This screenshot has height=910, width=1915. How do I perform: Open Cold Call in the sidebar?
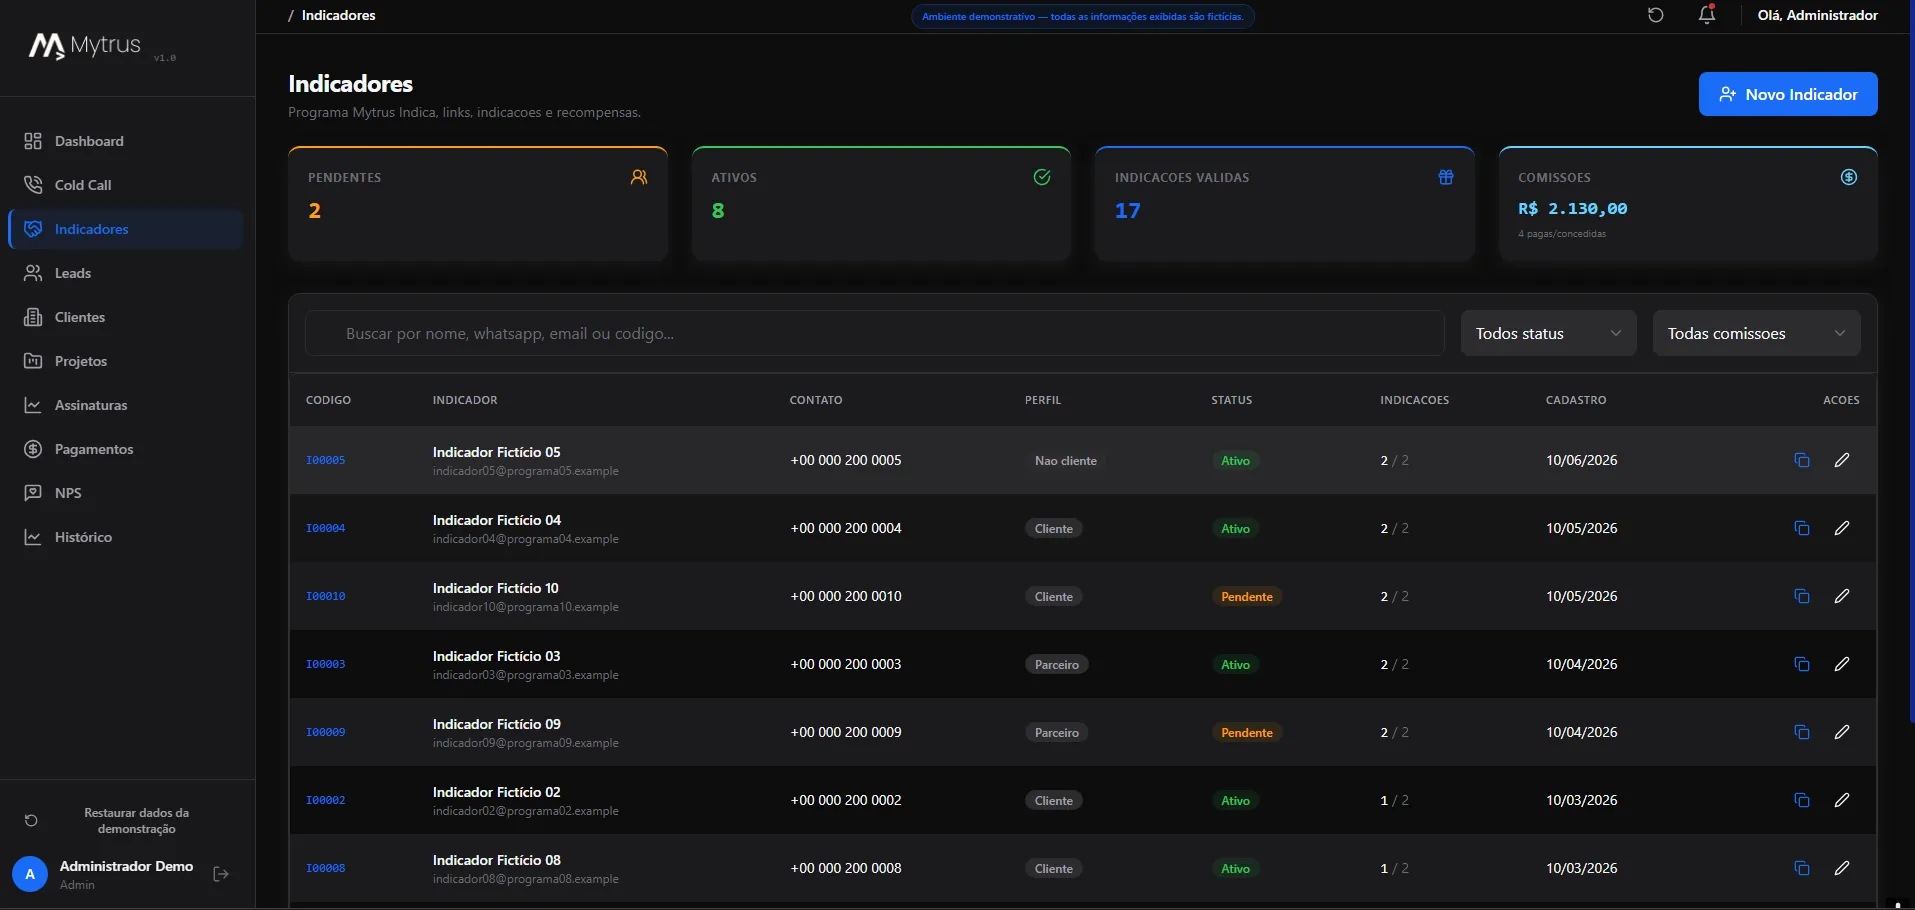(126, 185)
